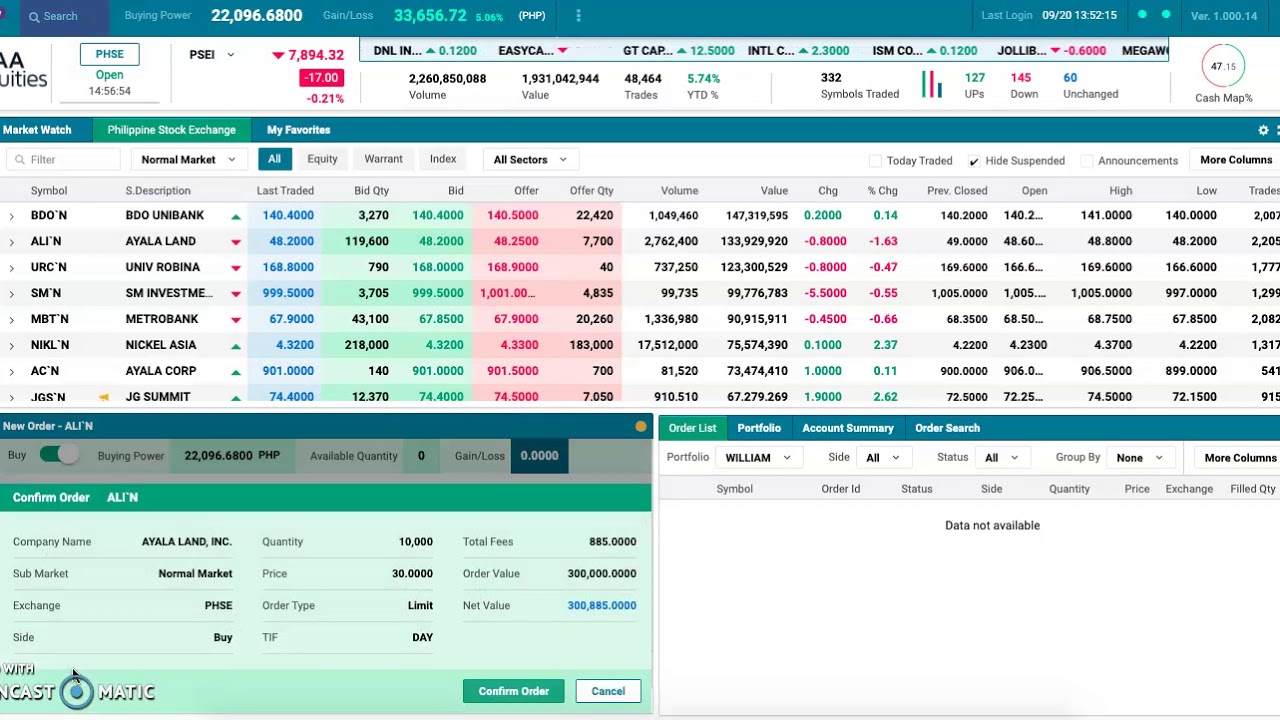Expand the MBT`N row
This screenshot has height=720, width=1280.
11,320
